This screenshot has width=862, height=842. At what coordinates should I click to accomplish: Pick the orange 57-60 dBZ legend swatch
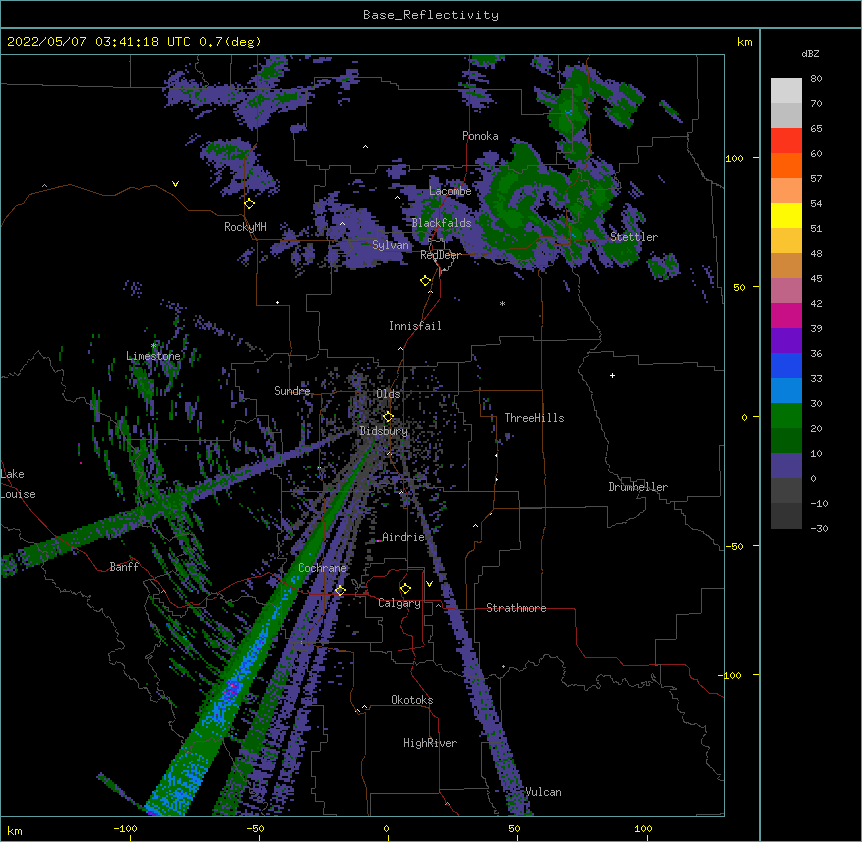coord(786,165)
